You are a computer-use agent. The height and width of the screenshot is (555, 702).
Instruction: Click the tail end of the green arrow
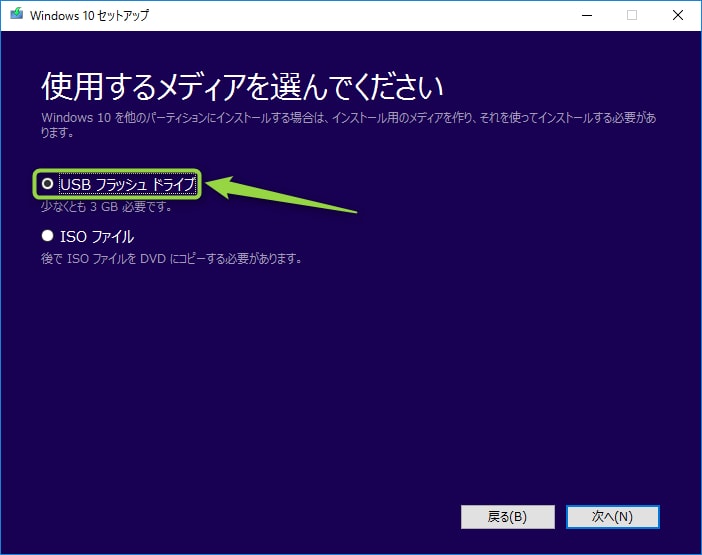[x=352, y=211]
